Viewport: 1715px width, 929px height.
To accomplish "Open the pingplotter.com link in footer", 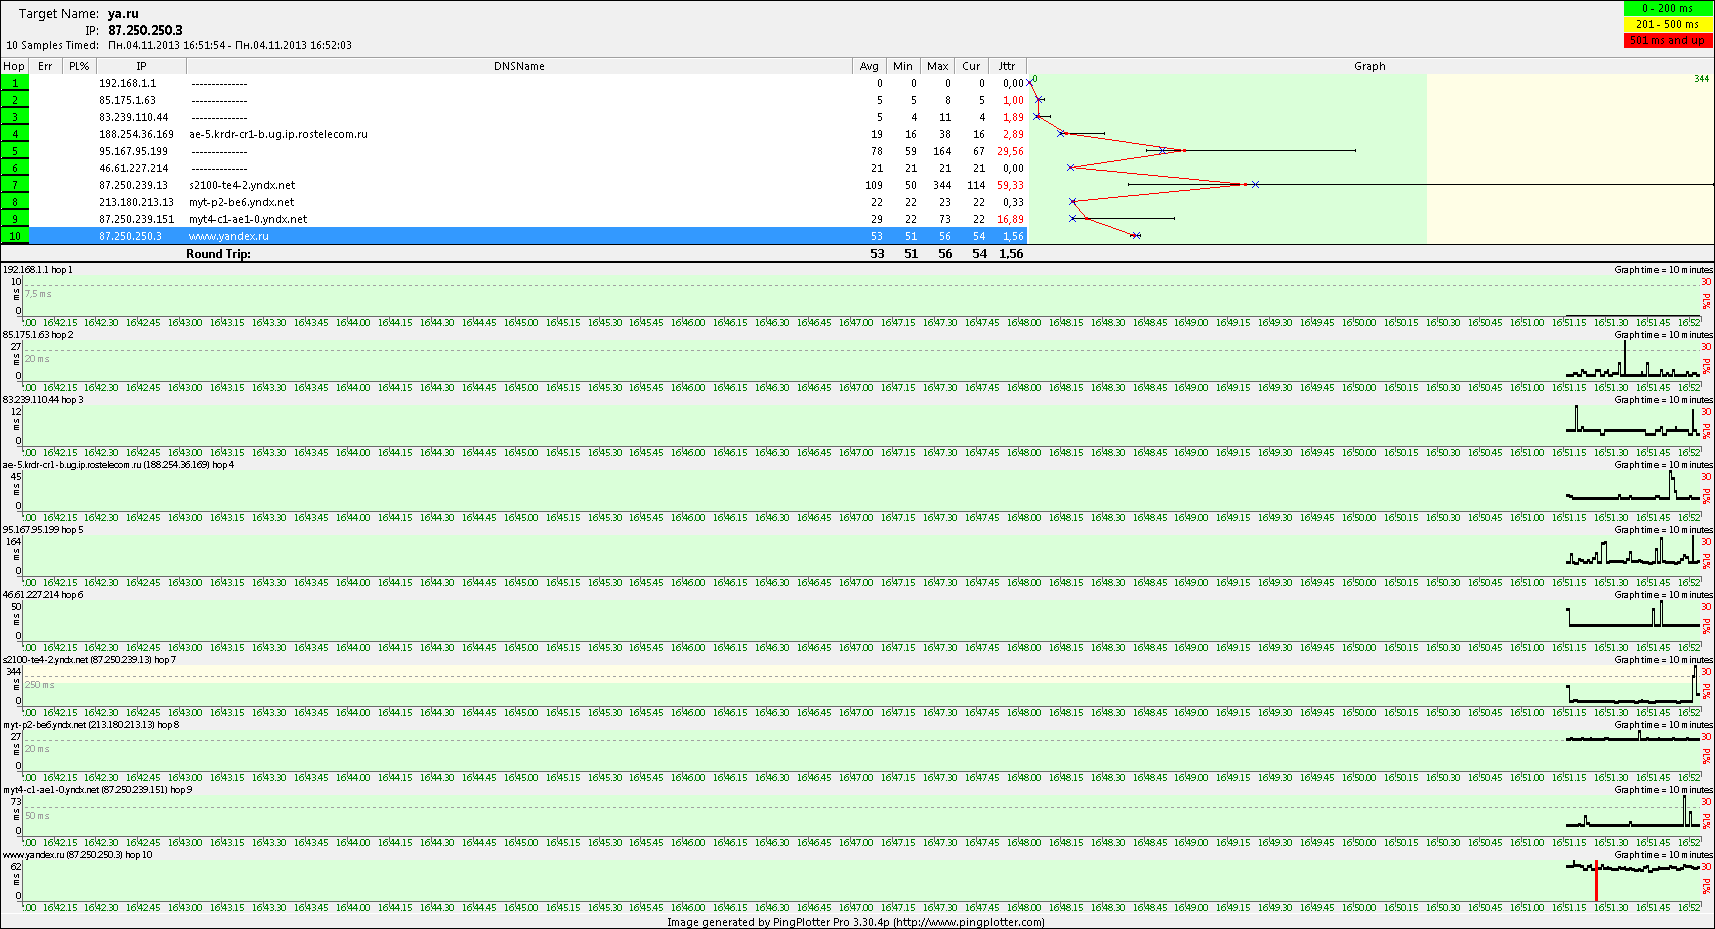I will click(x=968, y=922).
